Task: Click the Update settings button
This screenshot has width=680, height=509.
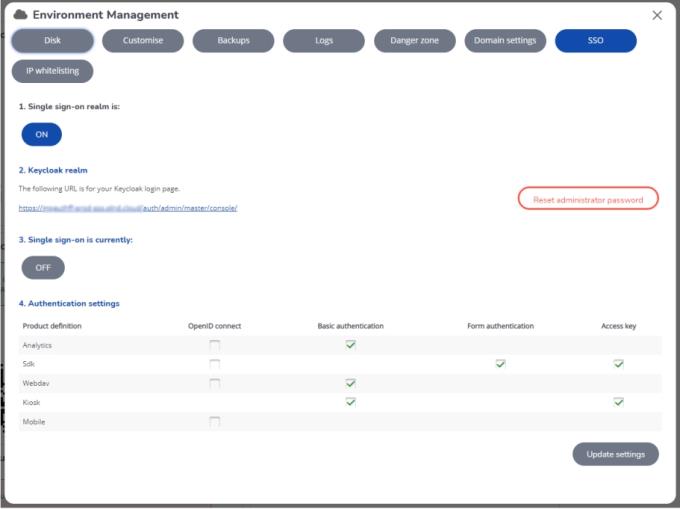Action: 615,454
